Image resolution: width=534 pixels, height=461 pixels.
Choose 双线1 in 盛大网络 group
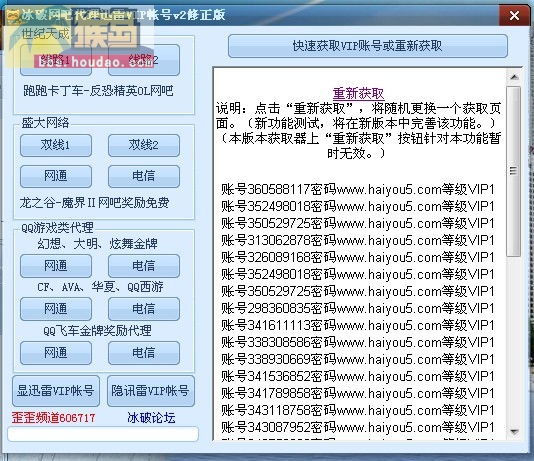coord(56,145)
